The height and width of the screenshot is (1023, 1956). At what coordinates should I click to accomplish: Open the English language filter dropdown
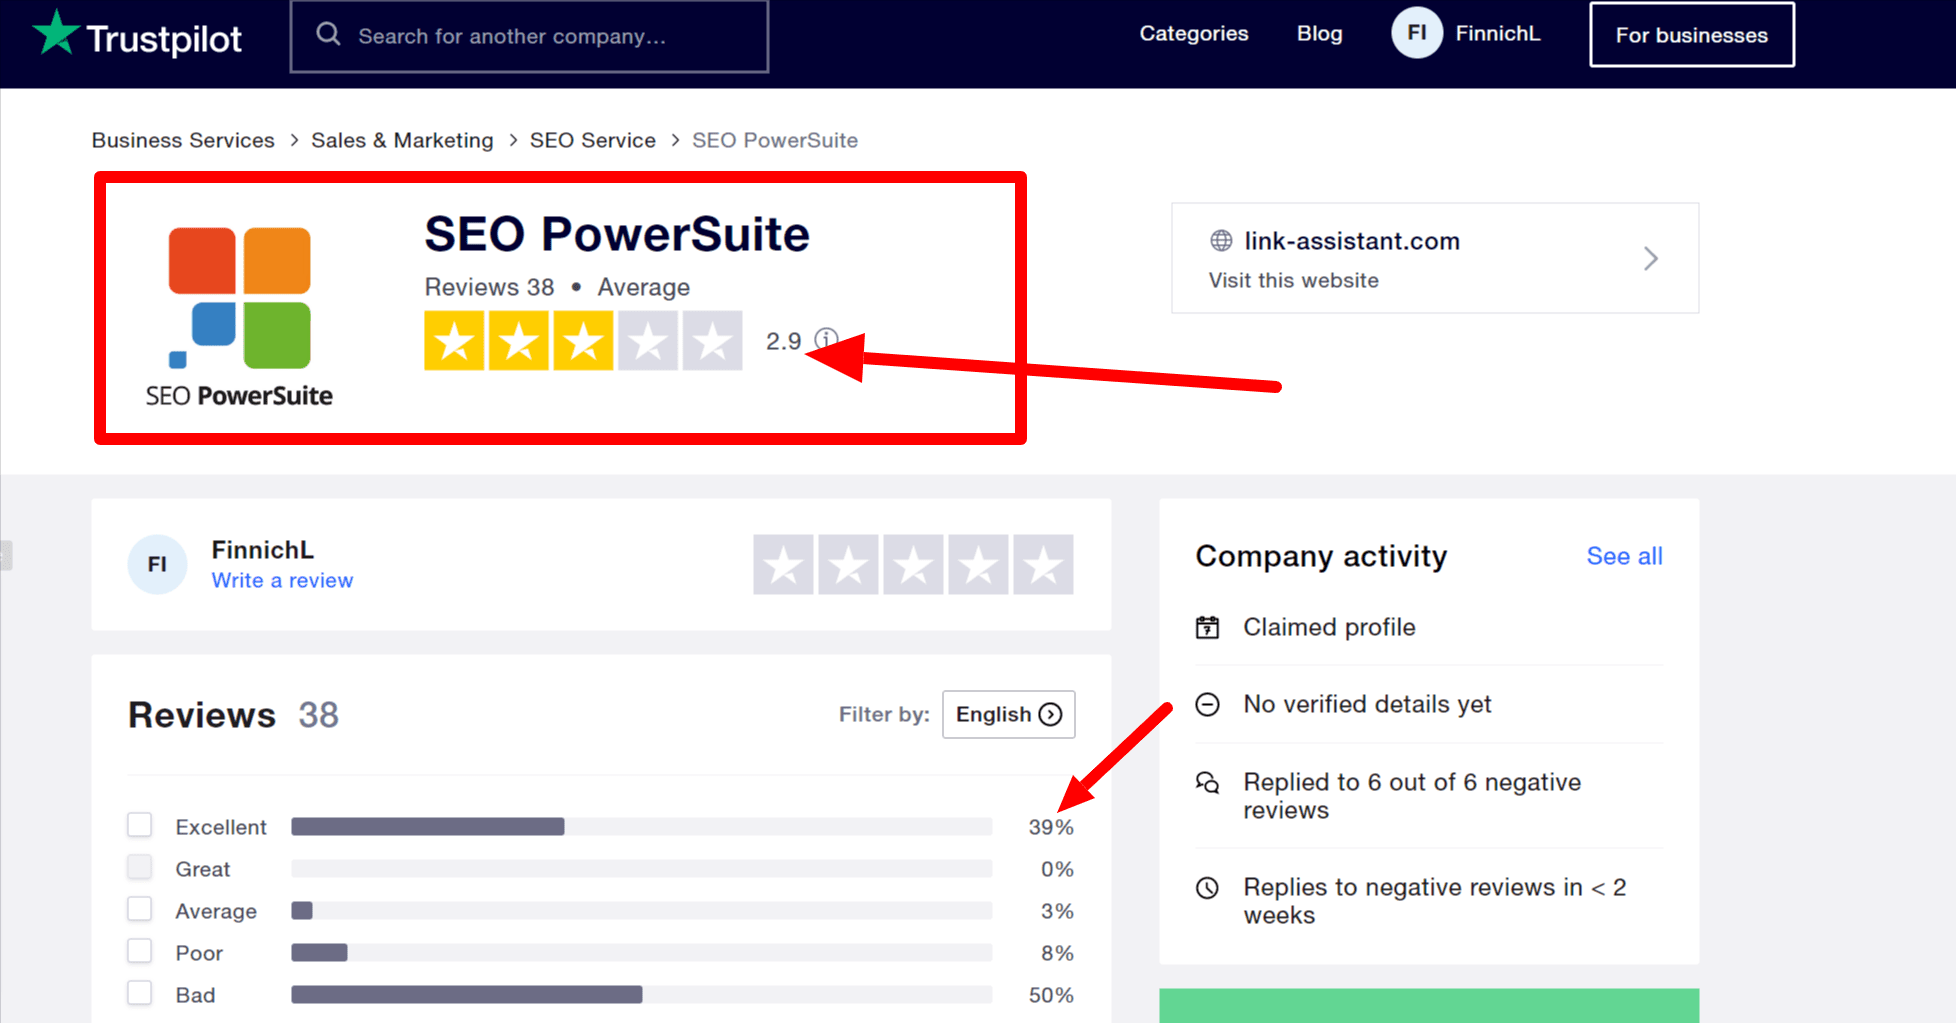[x=1008, y=714]
